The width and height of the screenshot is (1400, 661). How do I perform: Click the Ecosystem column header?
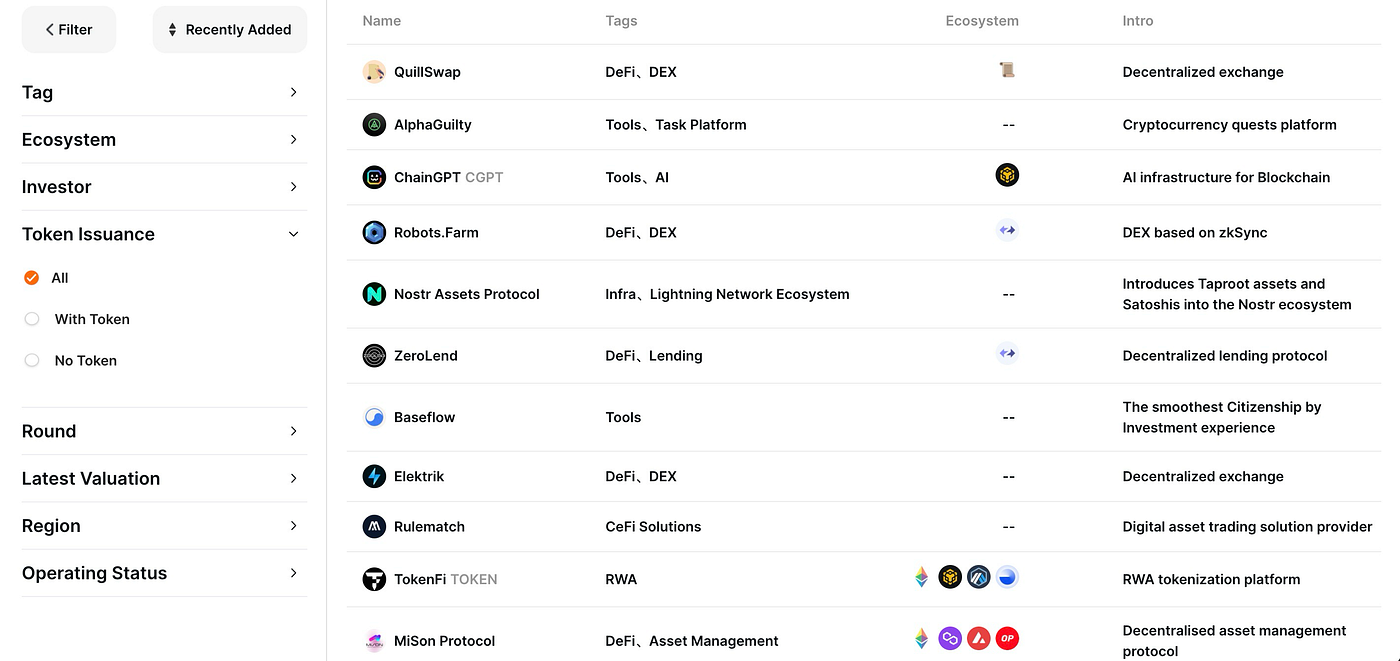click(982, 21)
